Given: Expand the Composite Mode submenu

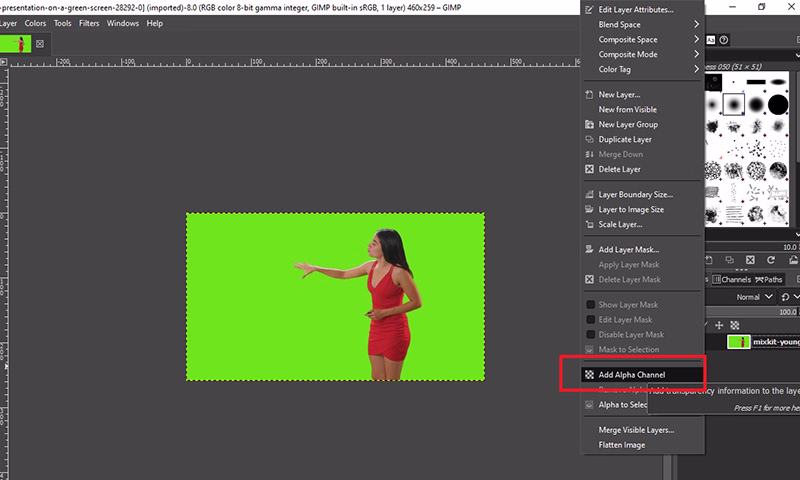Looking at the screenshot, I should [642, 54].
